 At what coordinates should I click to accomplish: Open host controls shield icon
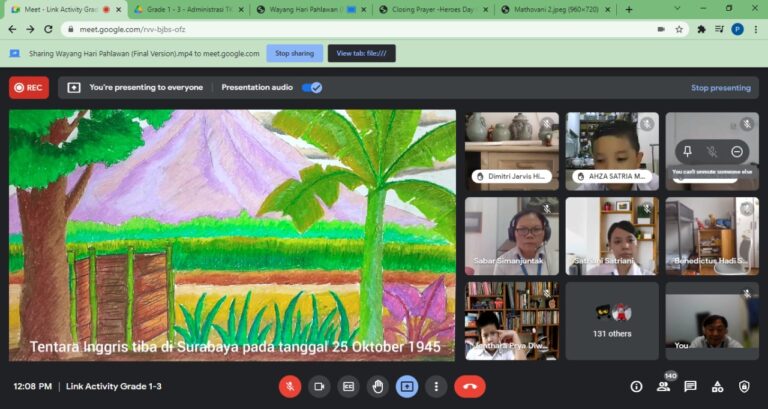[x=744, y=386]
